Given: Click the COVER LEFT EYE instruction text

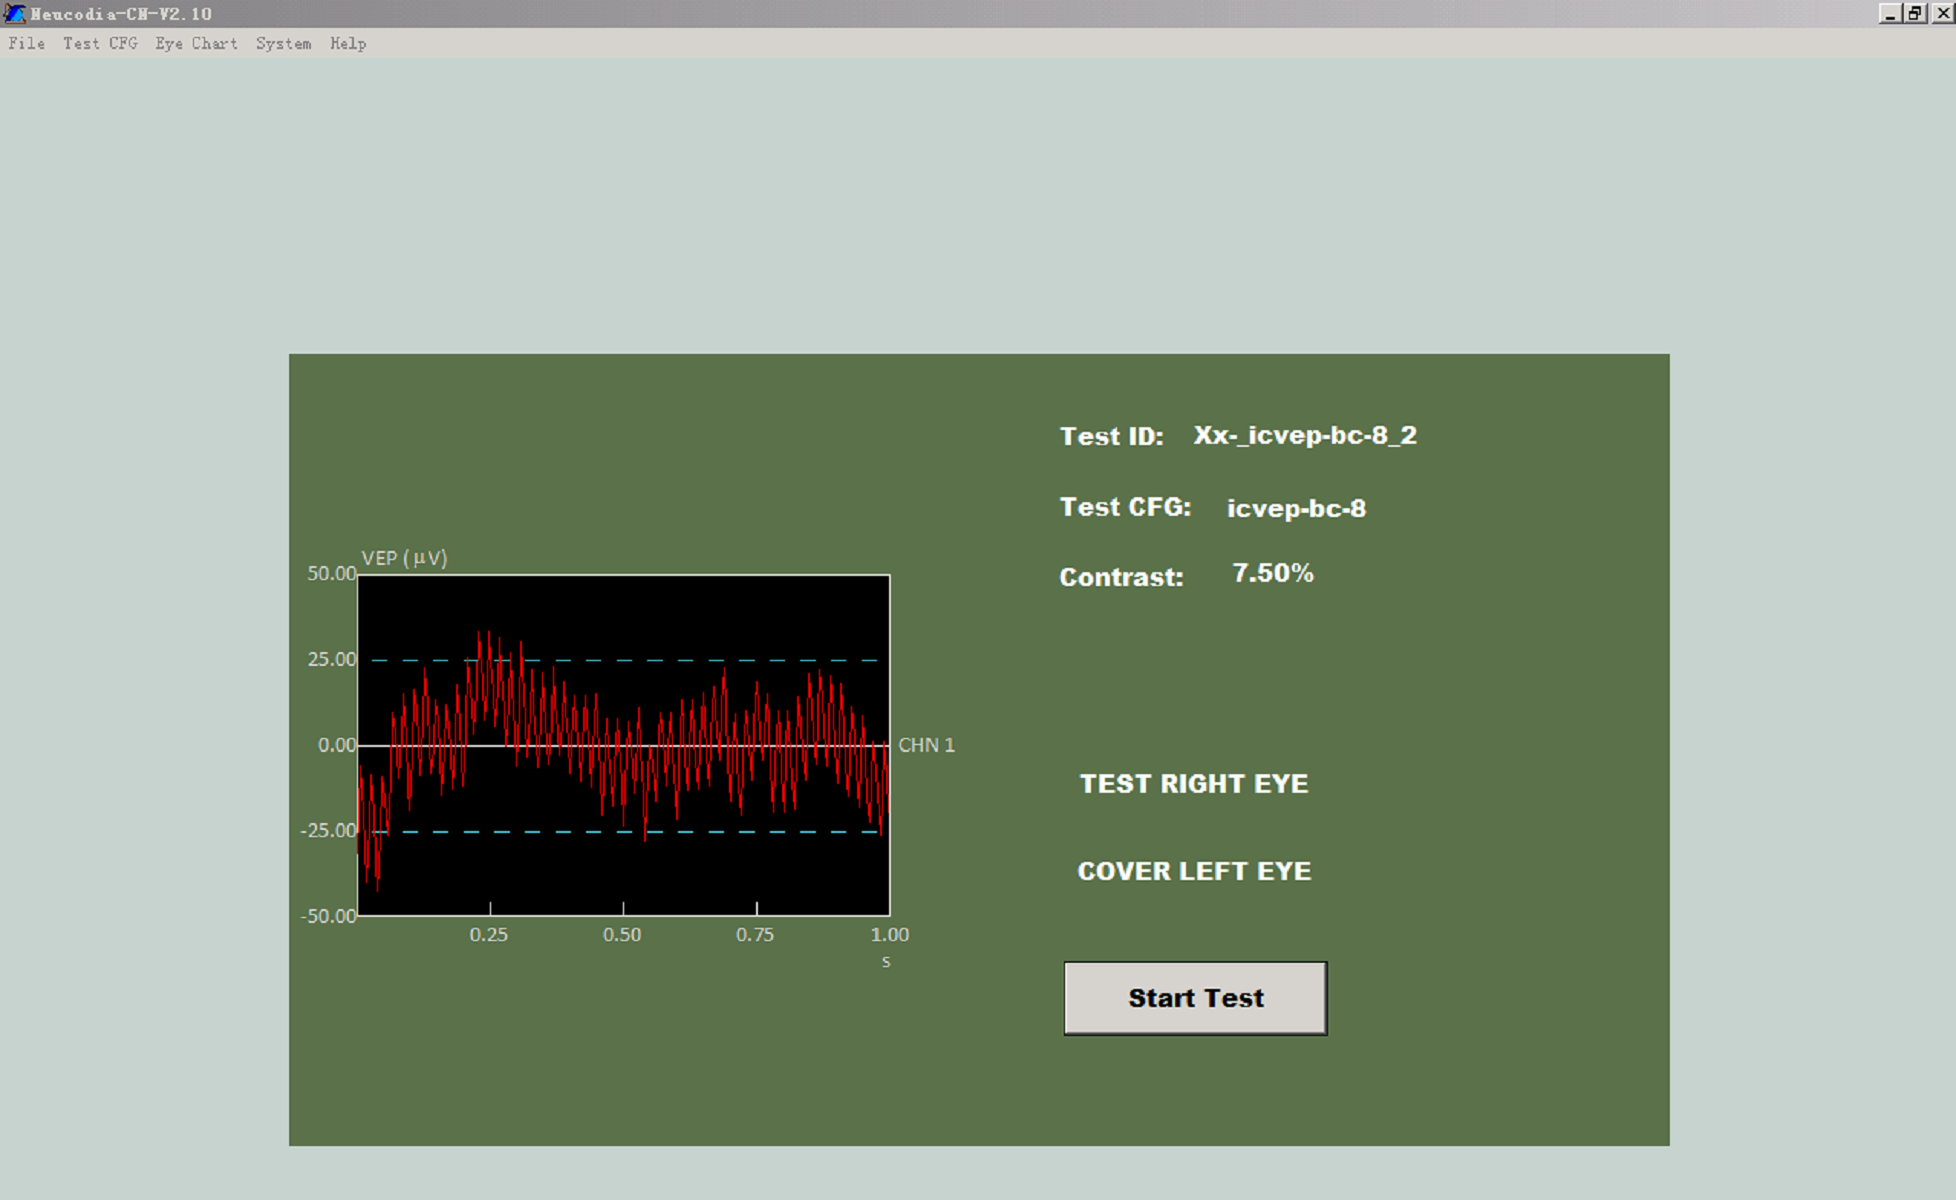Looking at the screenshot, I should tap(1194, 871).
